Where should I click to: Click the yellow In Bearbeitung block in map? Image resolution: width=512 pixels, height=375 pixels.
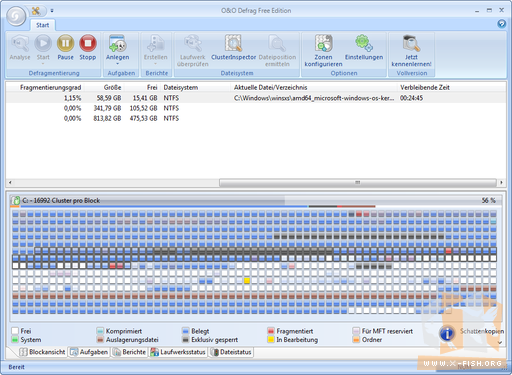click(247, 281)
